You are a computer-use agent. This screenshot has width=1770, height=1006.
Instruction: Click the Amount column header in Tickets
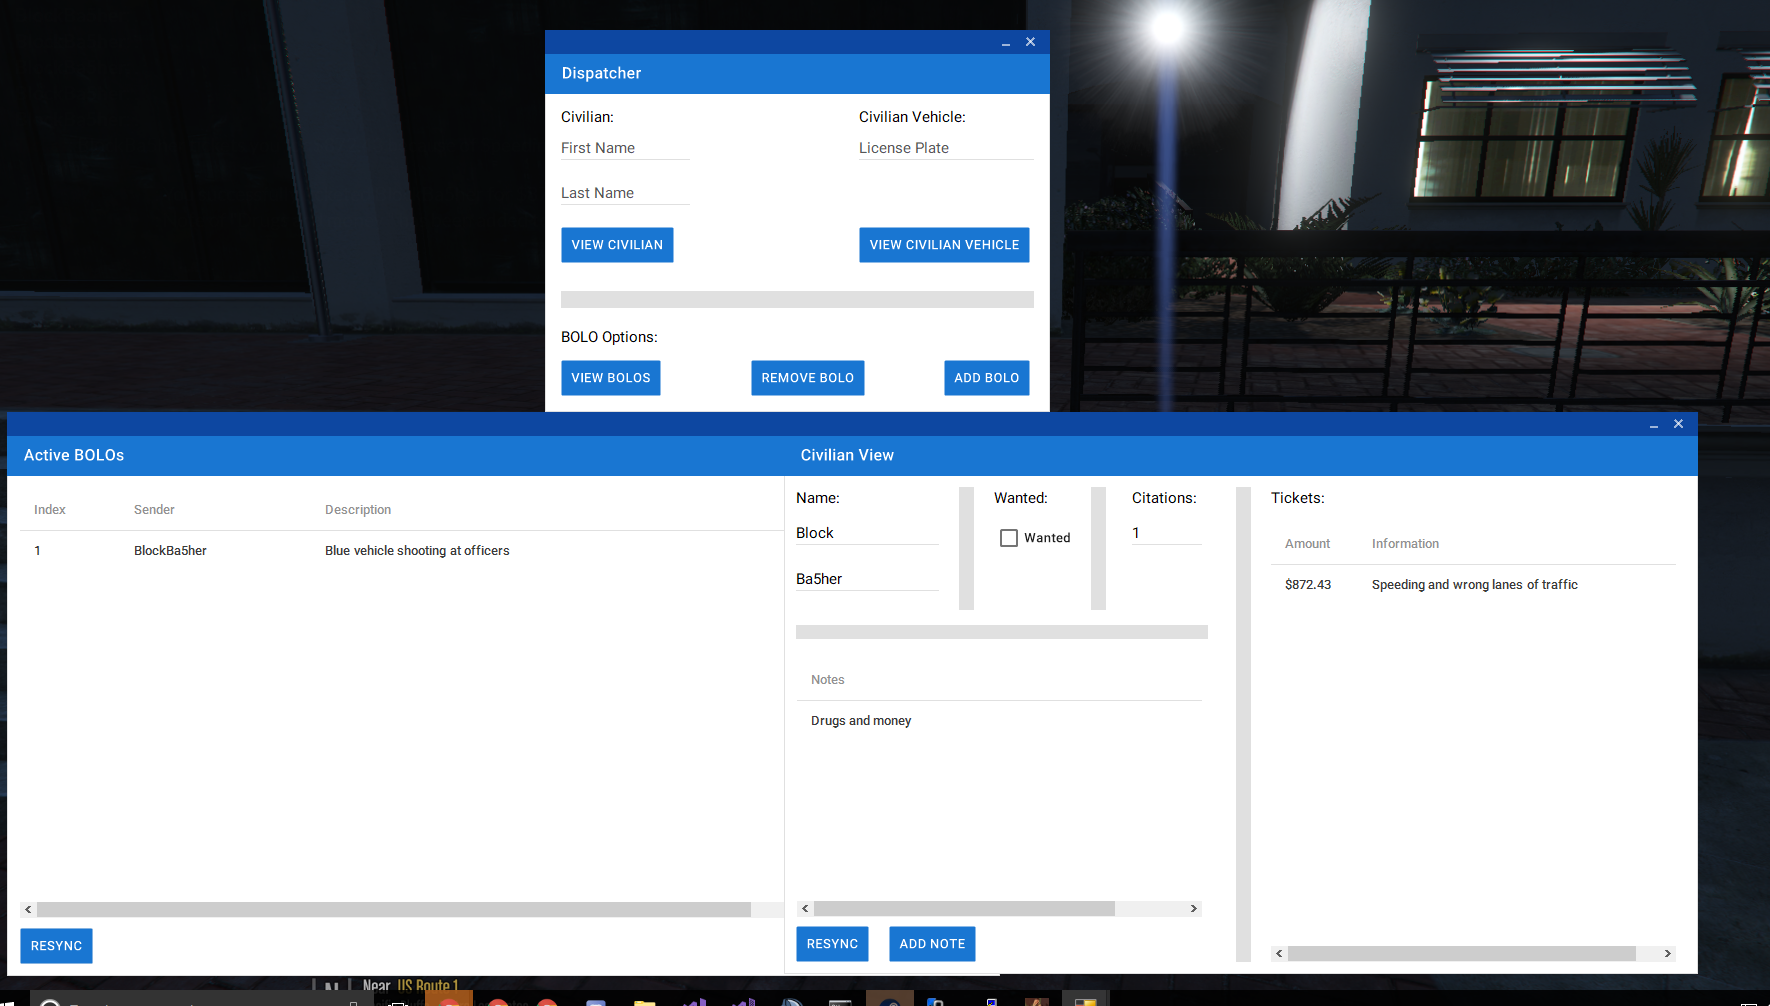pos(1307,544)
